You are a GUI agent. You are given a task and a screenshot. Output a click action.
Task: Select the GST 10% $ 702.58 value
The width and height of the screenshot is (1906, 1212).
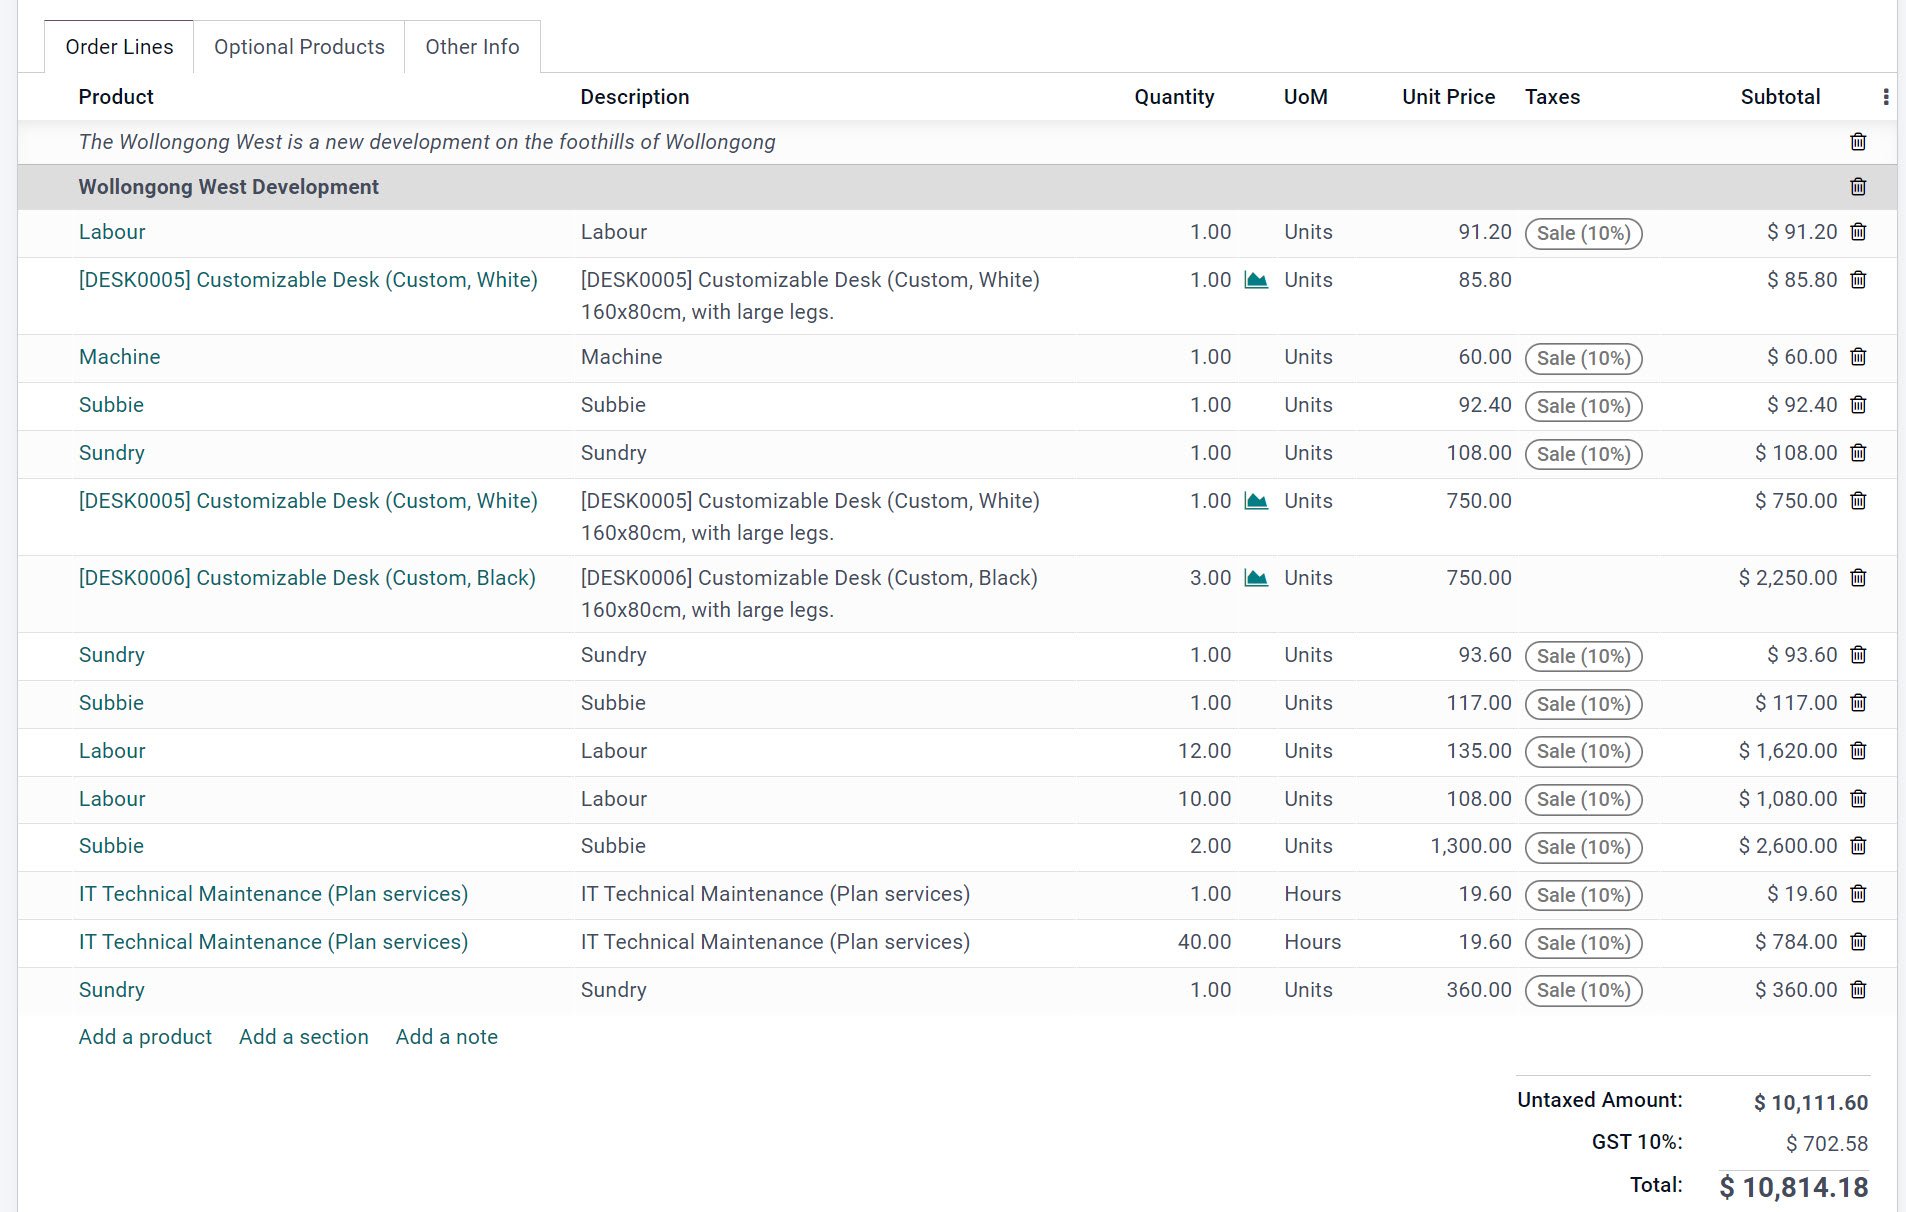click(x=1827, y=1144)
